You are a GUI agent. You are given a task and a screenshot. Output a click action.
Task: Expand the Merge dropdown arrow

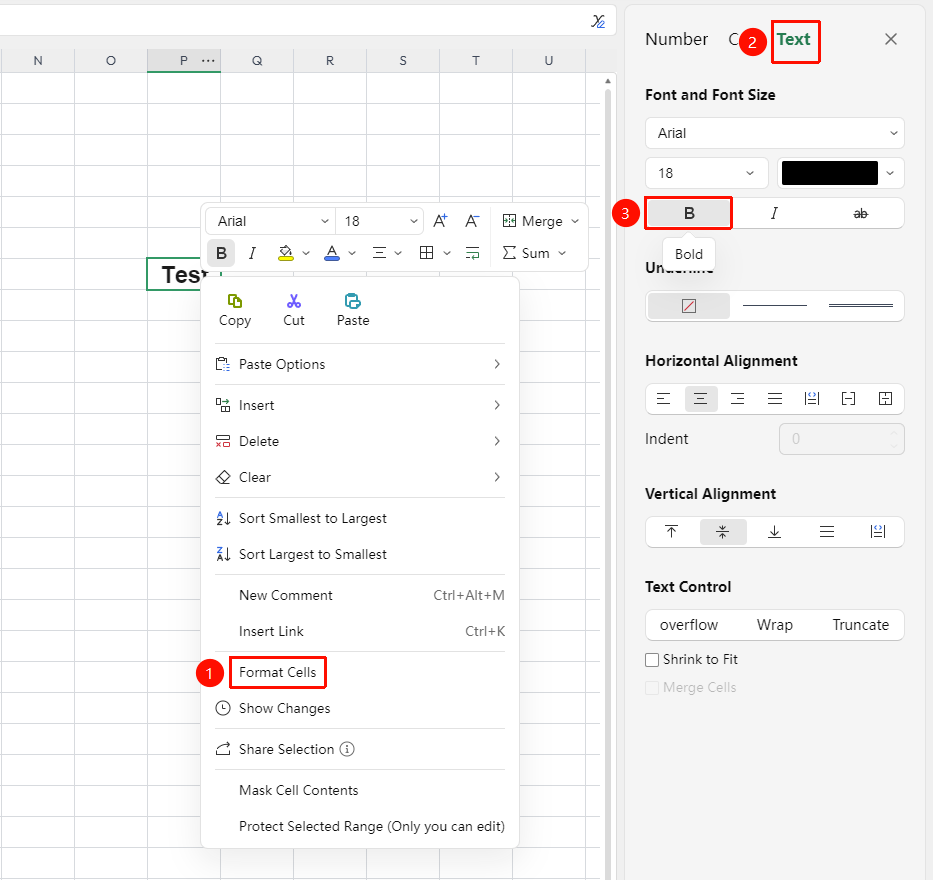575,221
